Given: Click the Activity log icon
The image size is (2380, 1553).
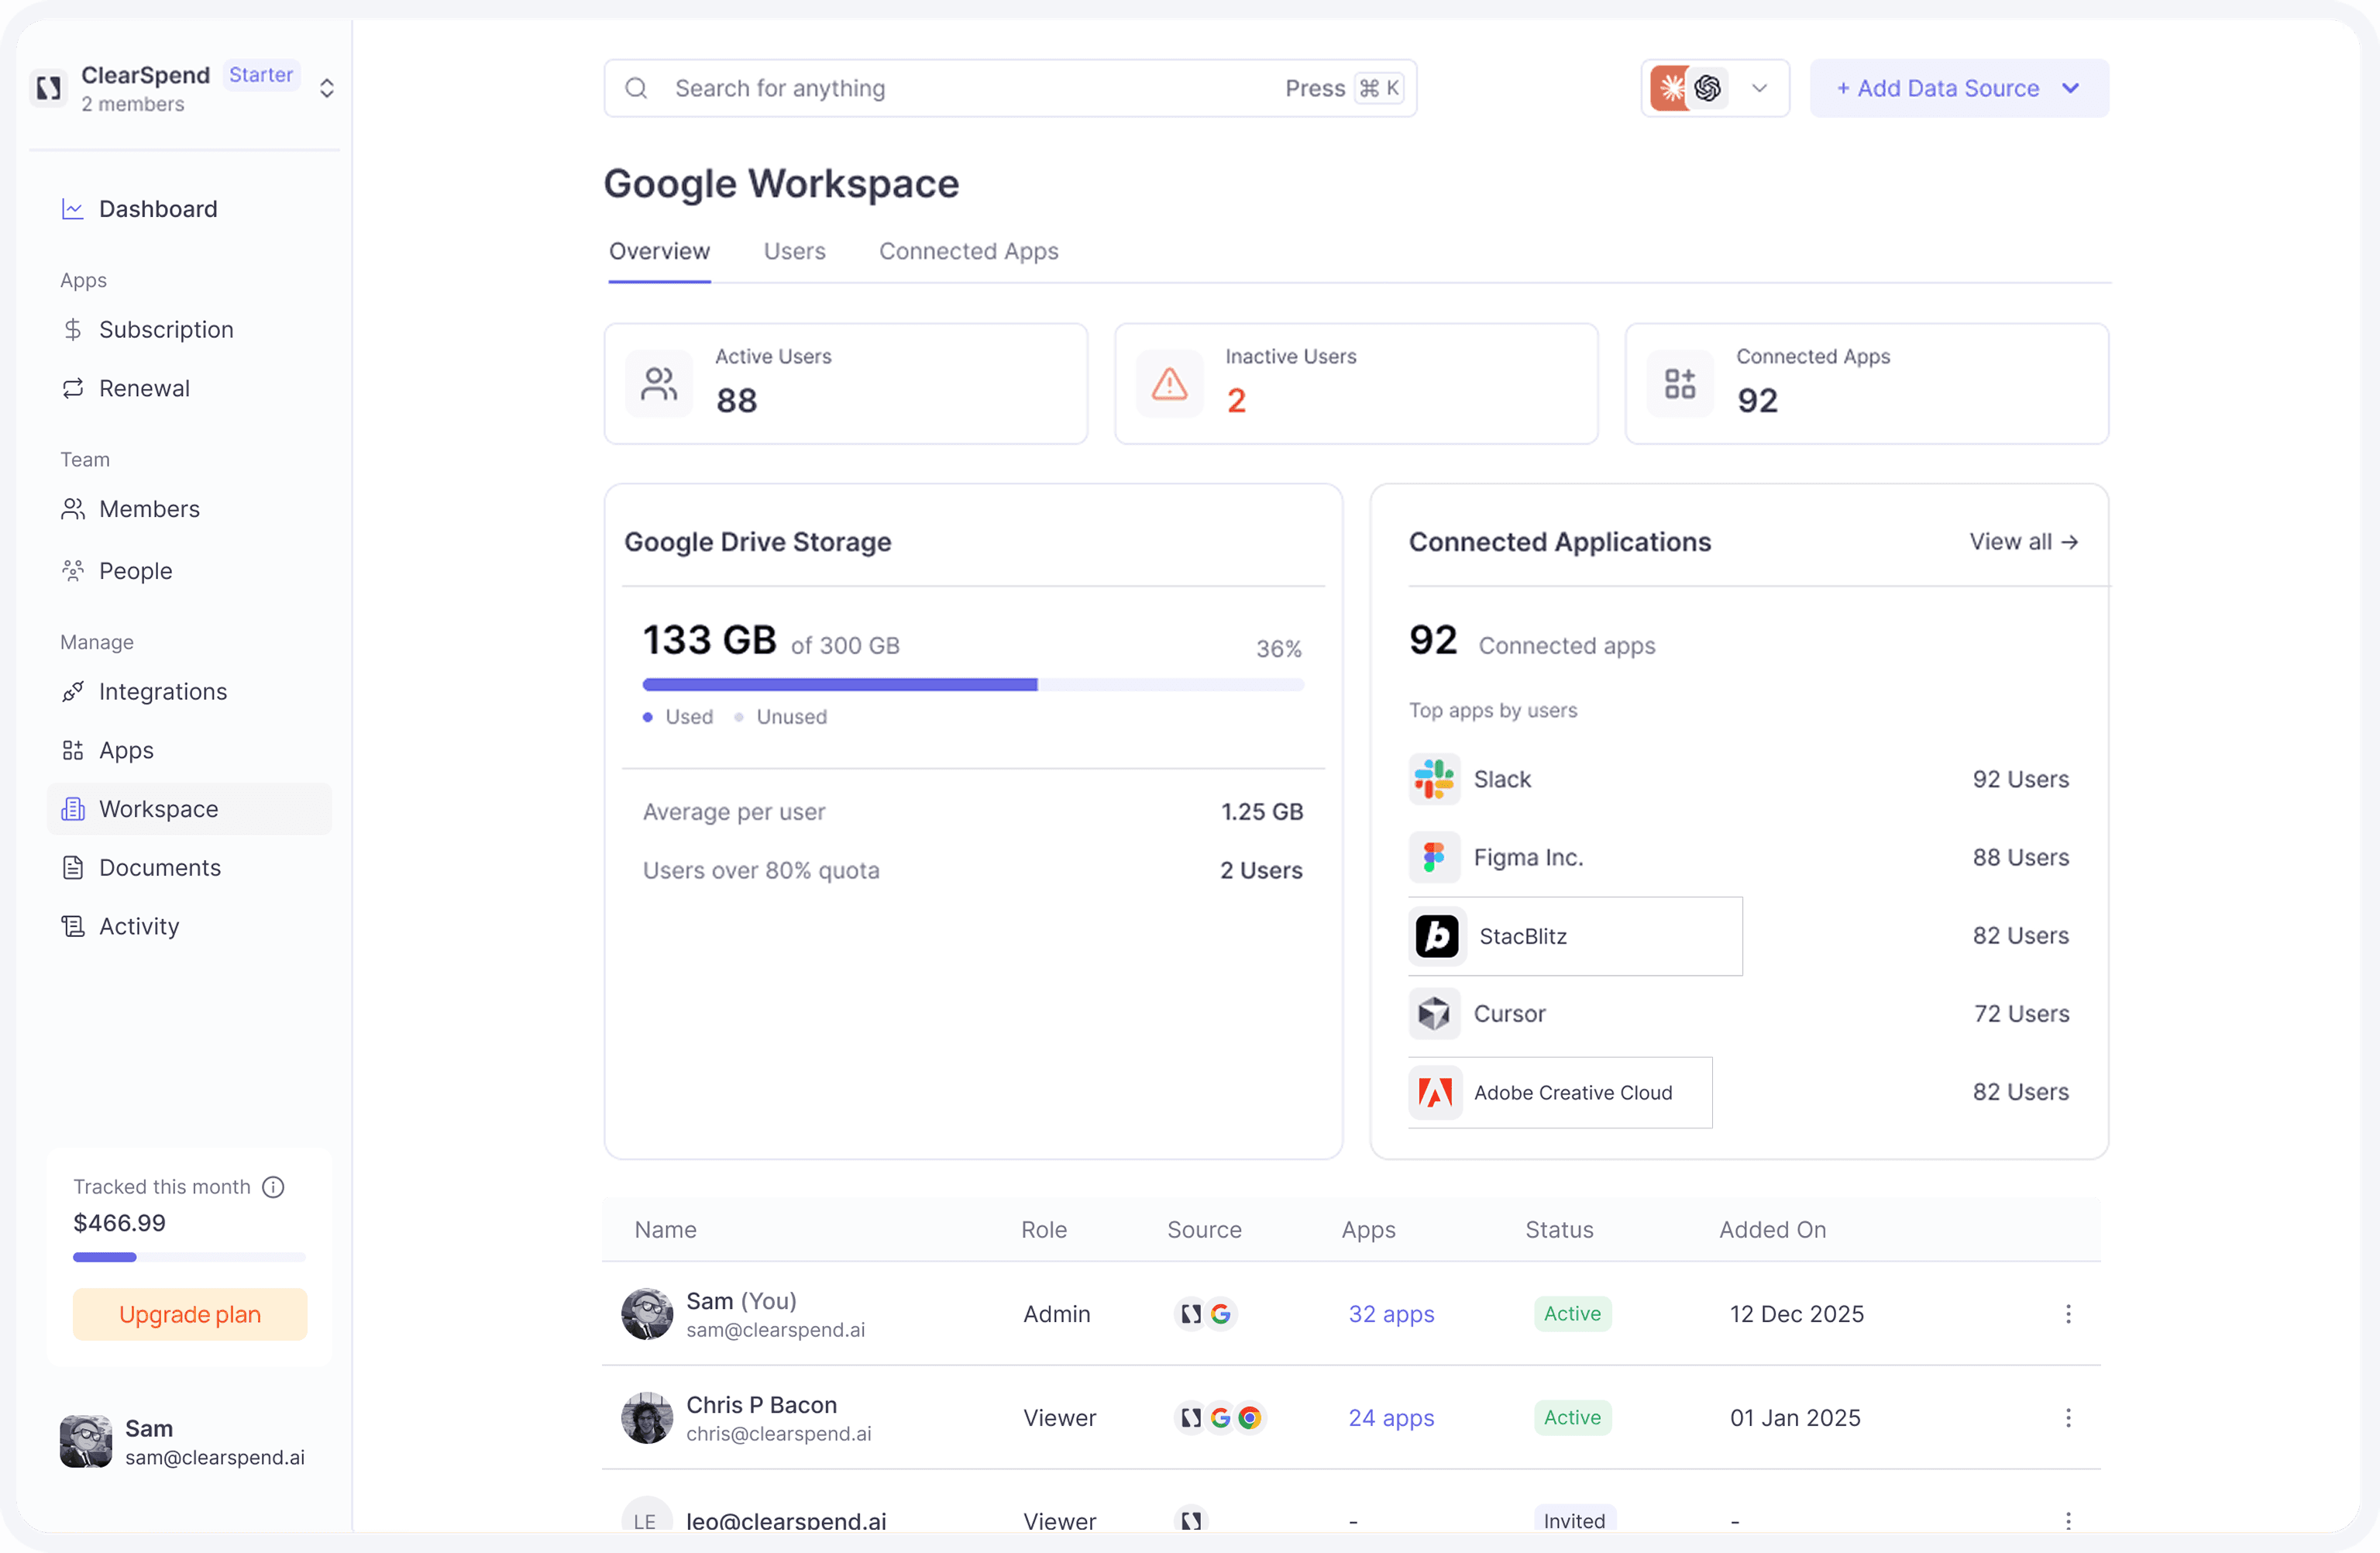Looking at the screenshot, I should [x=72, y=926].
